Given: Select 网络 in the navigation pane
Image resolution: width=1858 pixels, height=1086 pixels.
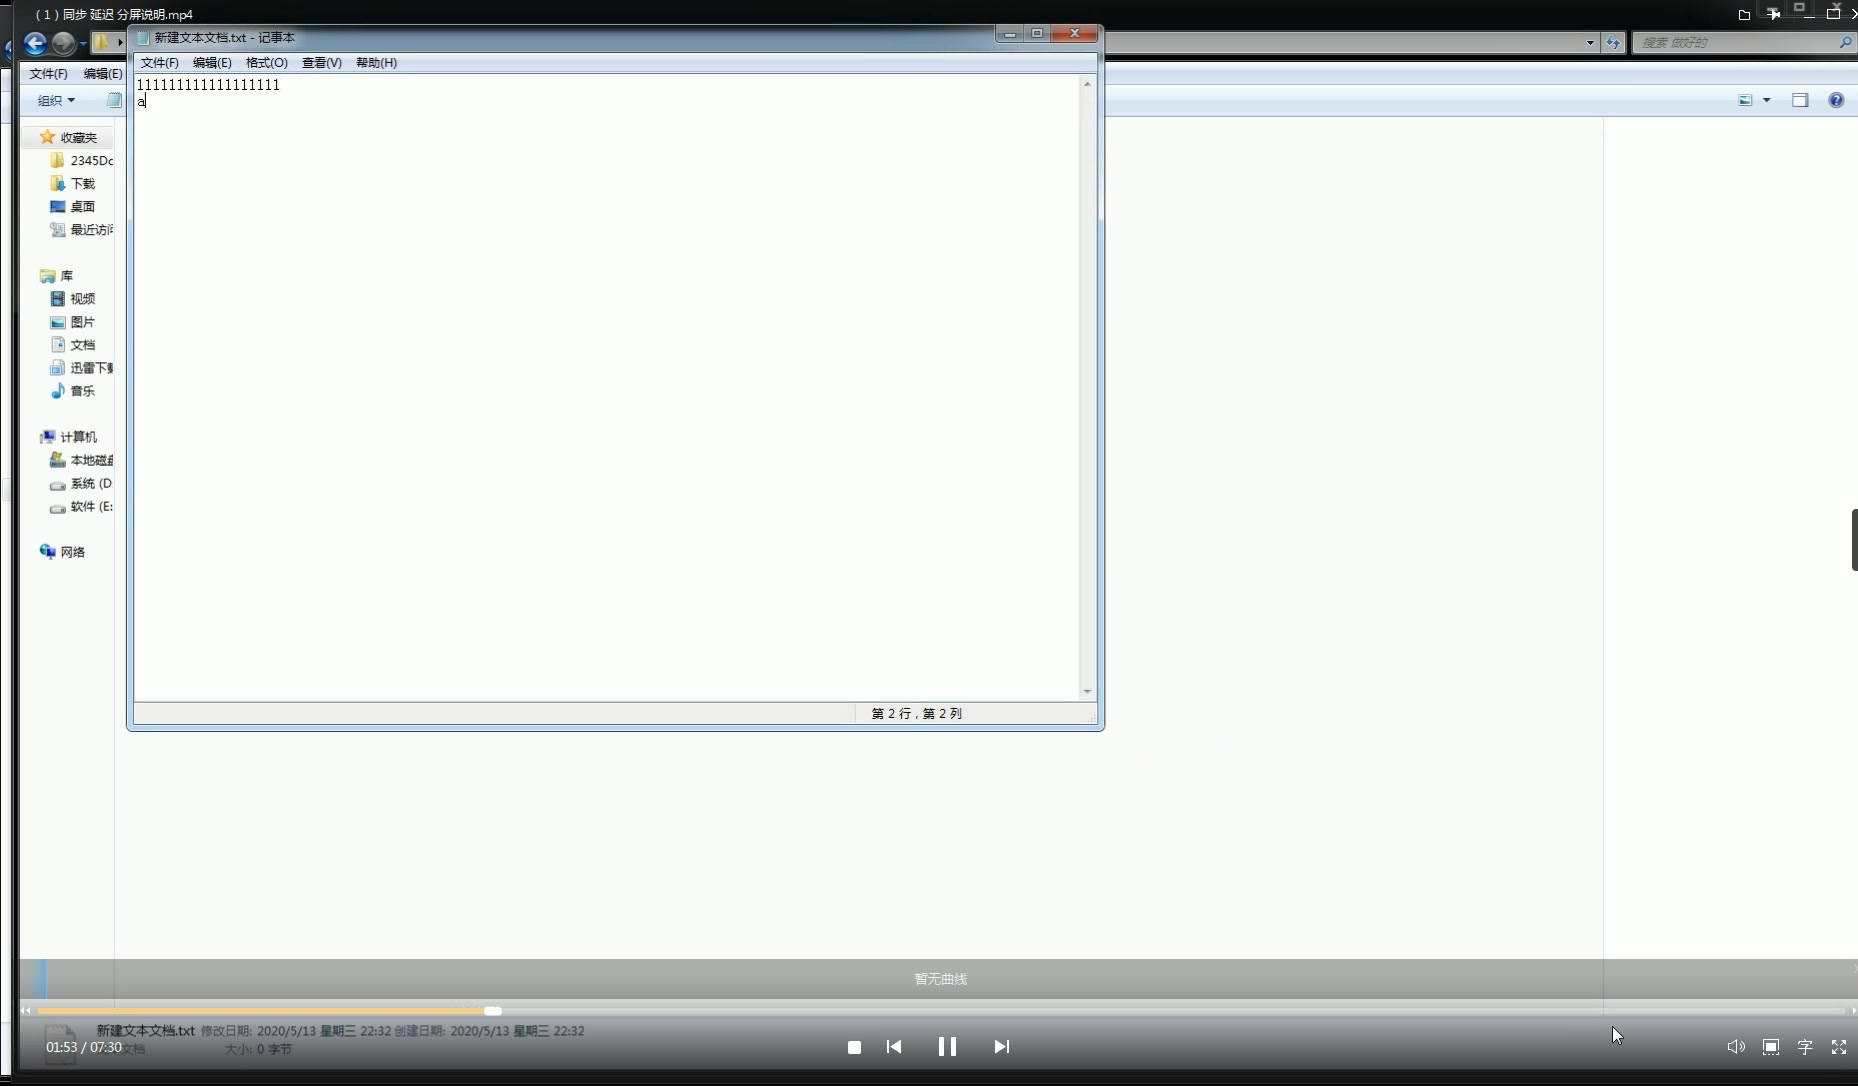Looking at the screenshot, I should click(x=72, y=551).
